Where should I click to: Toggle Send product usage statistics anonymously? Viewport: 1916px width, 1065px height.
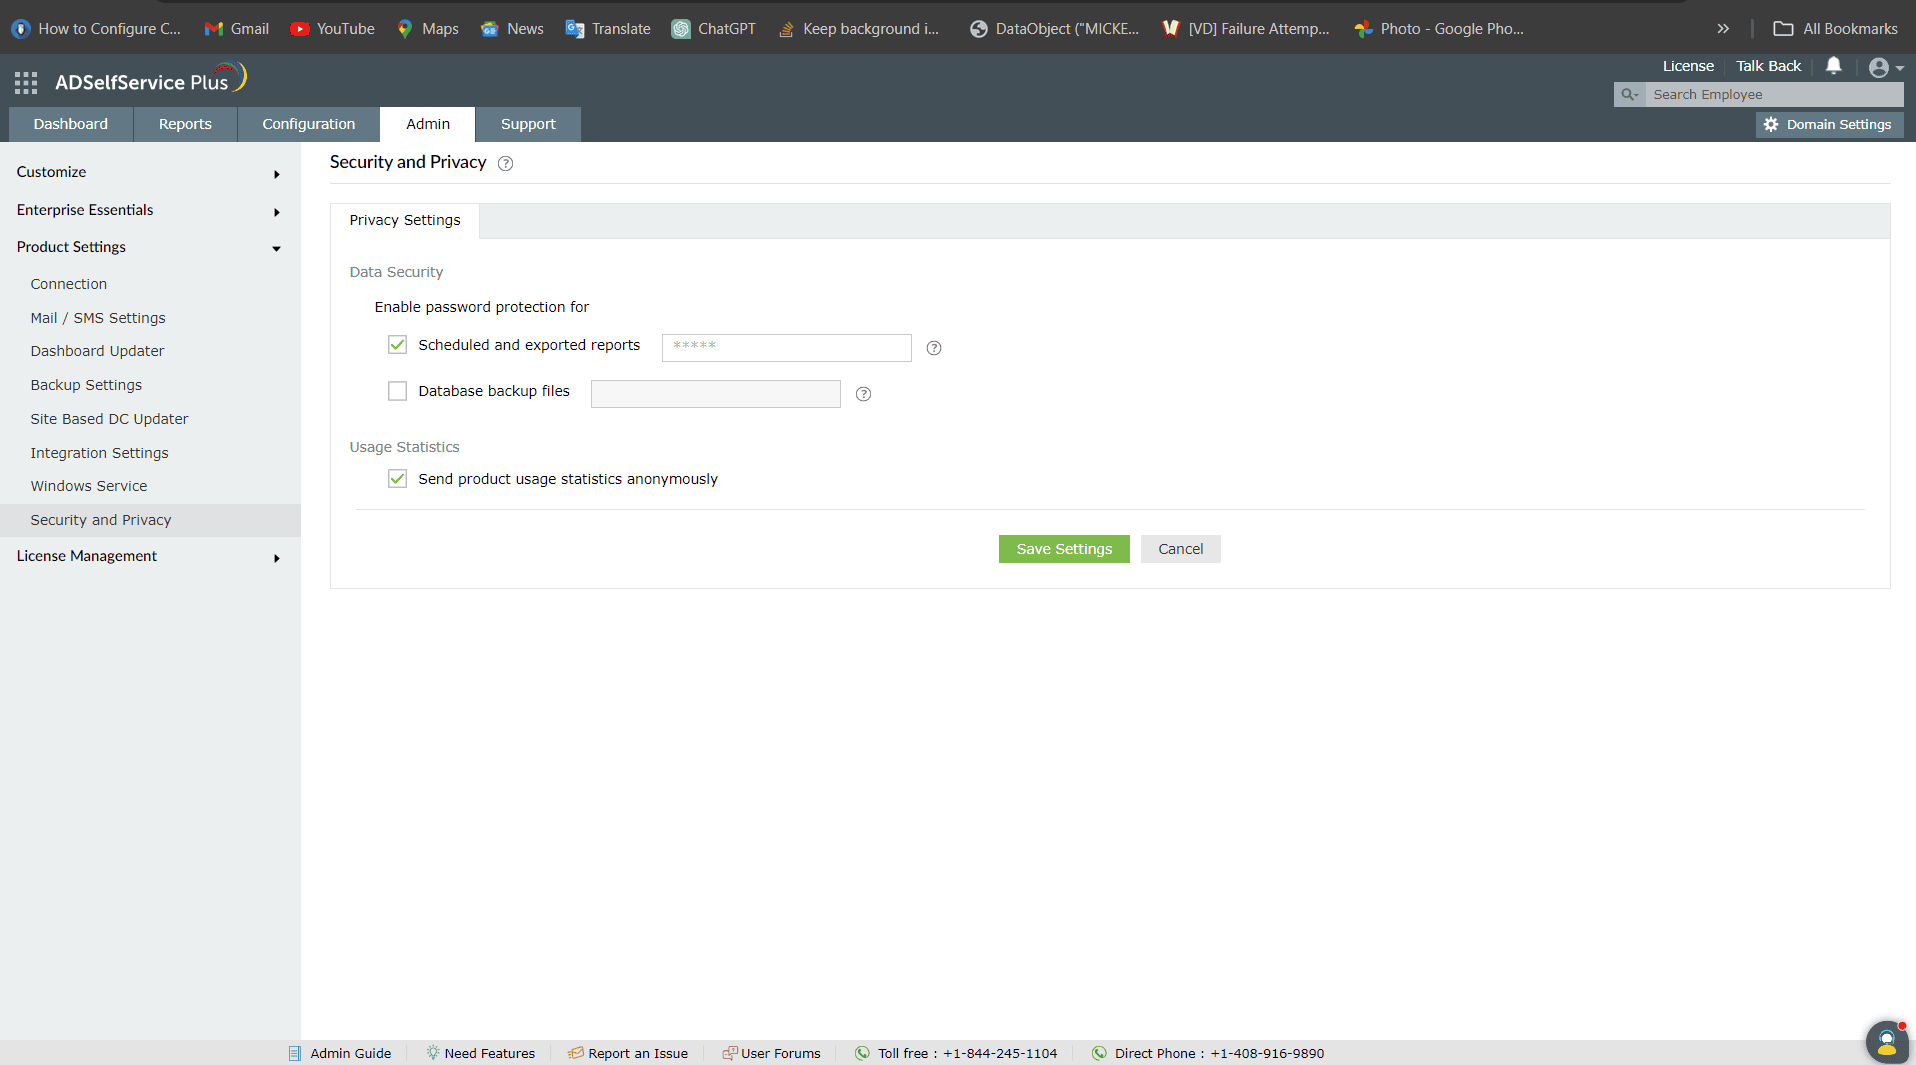(397, 479)
